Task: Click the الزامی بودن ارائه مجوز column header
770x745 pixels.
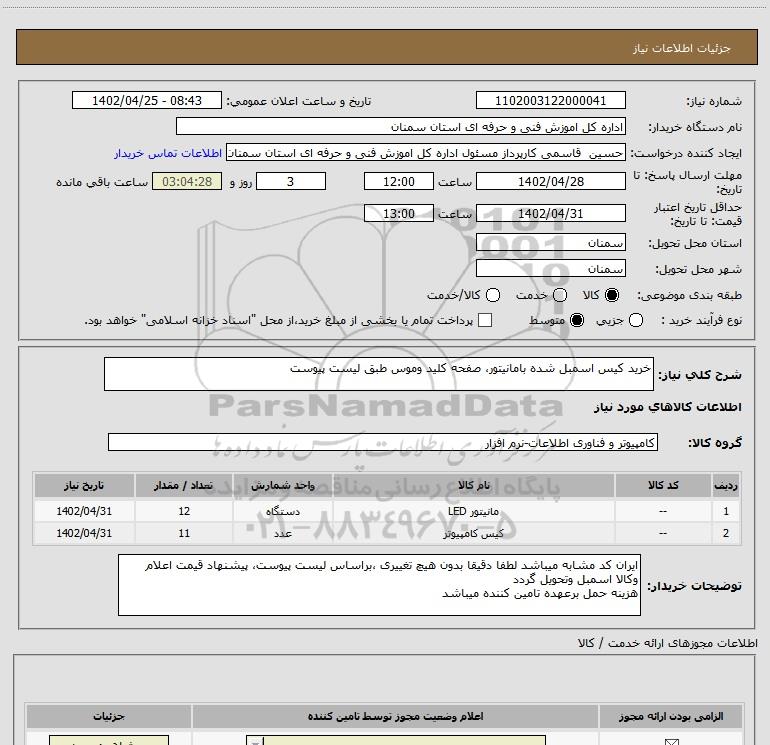Action: (671, 717)
